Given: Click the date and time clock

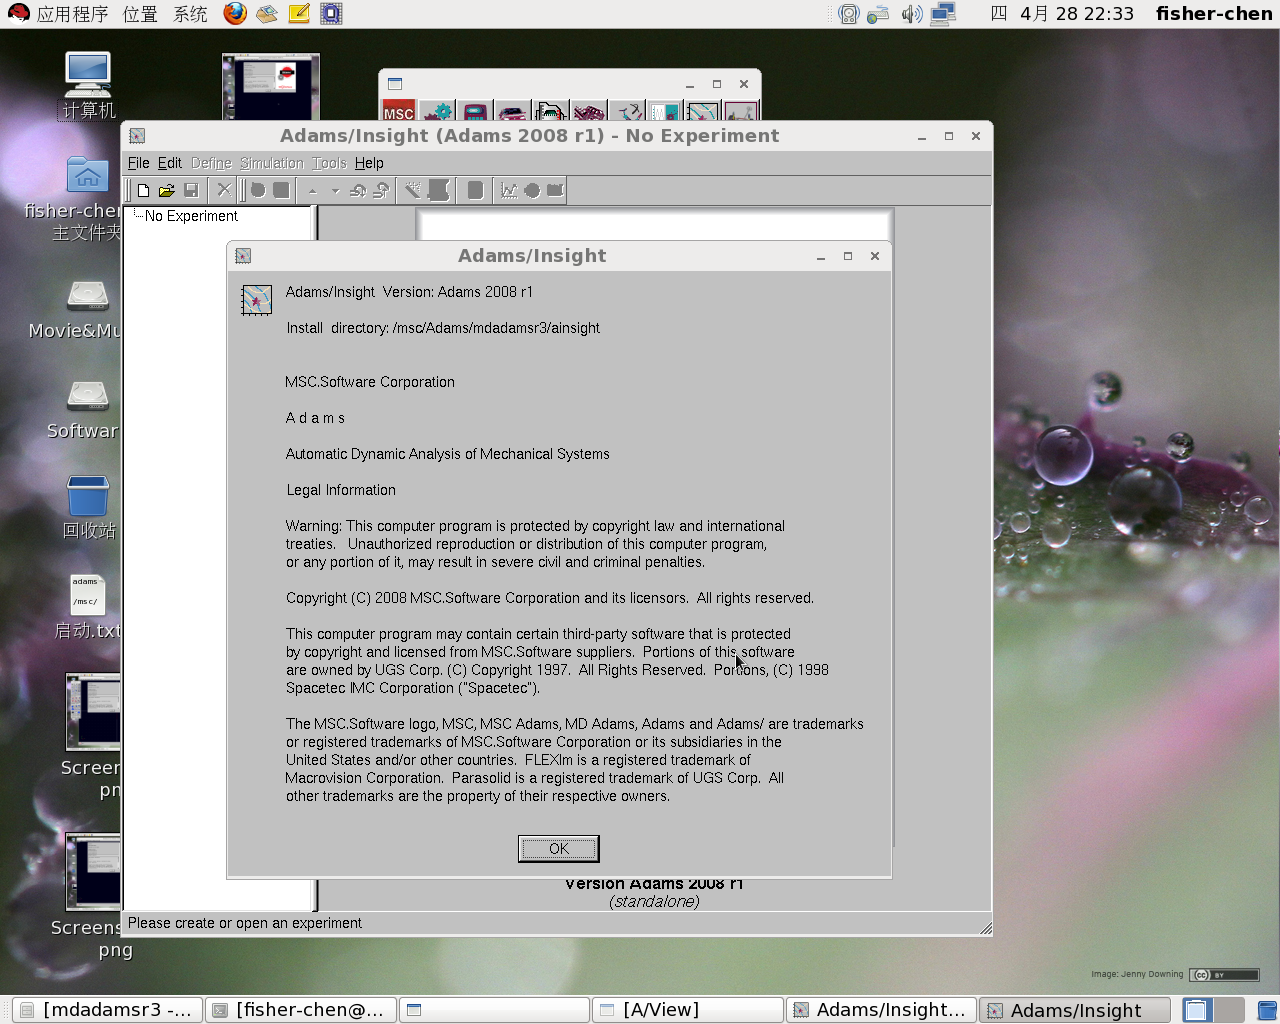Looking at the screenshot, I should coord(1063,14).
